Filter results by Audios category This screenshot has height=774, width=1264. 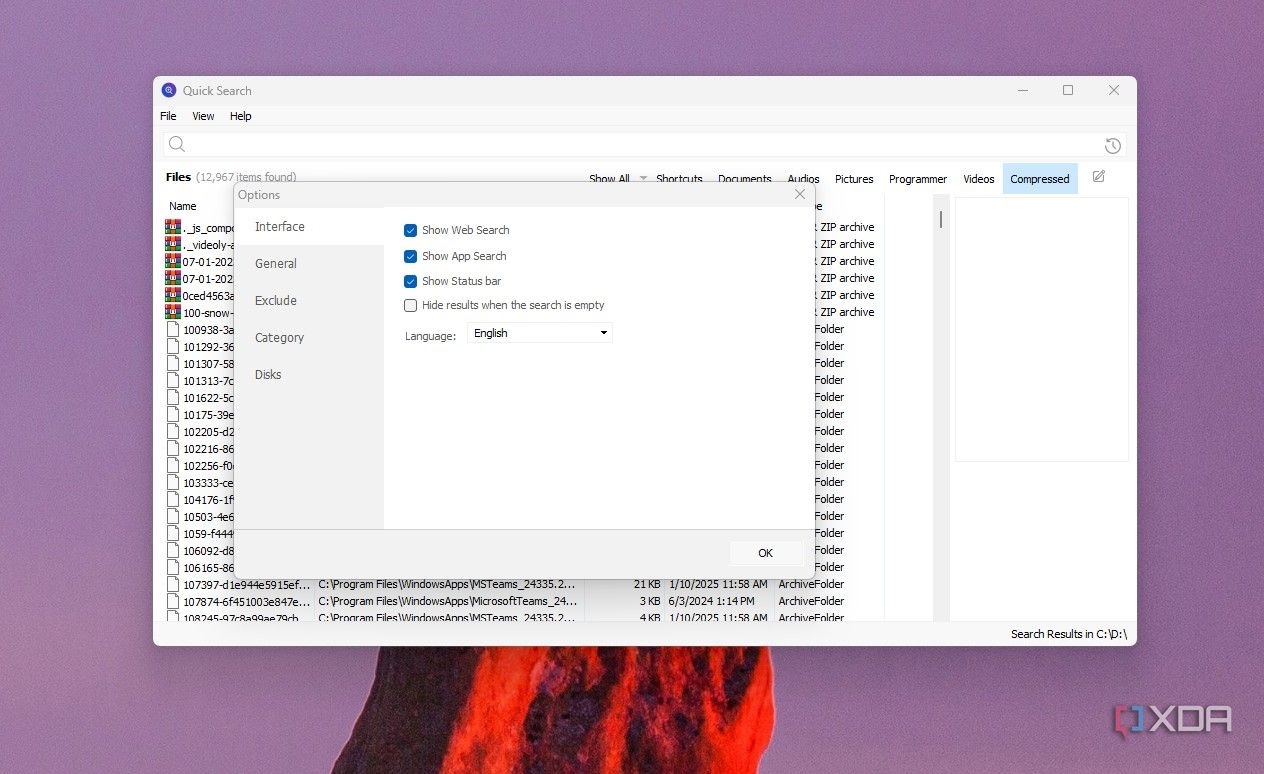point(803,180)
